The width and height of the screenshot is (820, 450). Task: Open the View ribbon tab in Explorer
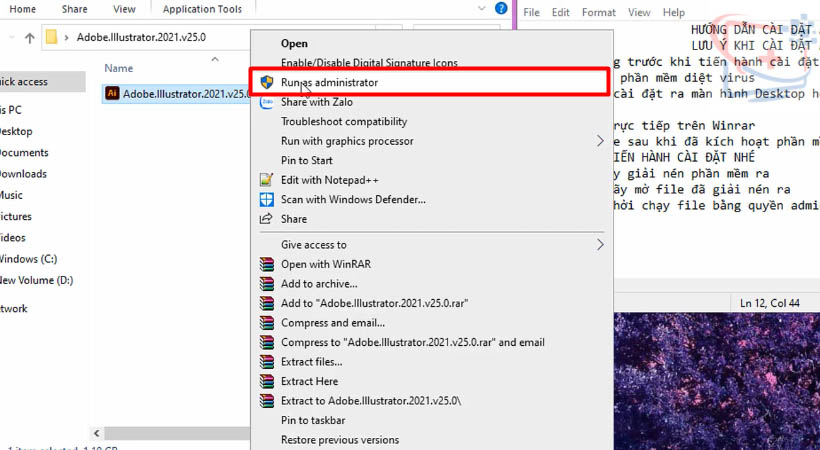point(124,9)
